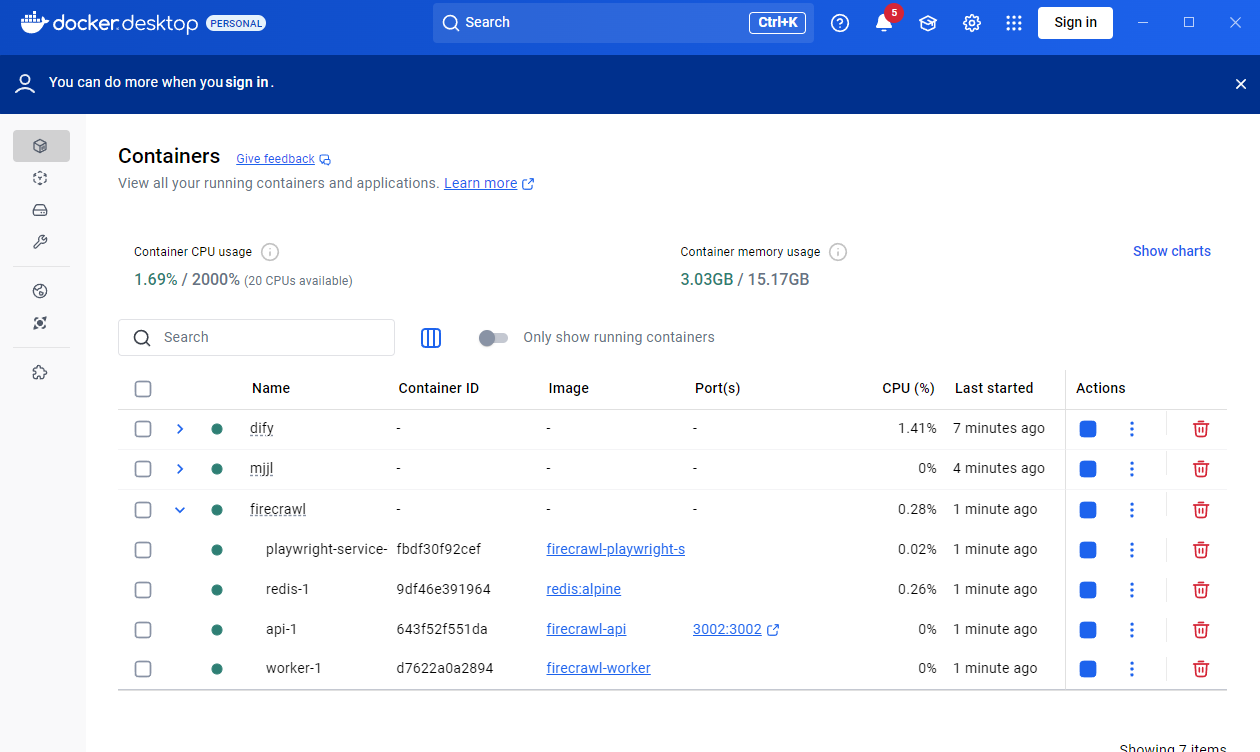Click the Show charts link
The width and height of the screenshot is (1260, 752).
click(1171, 251)
